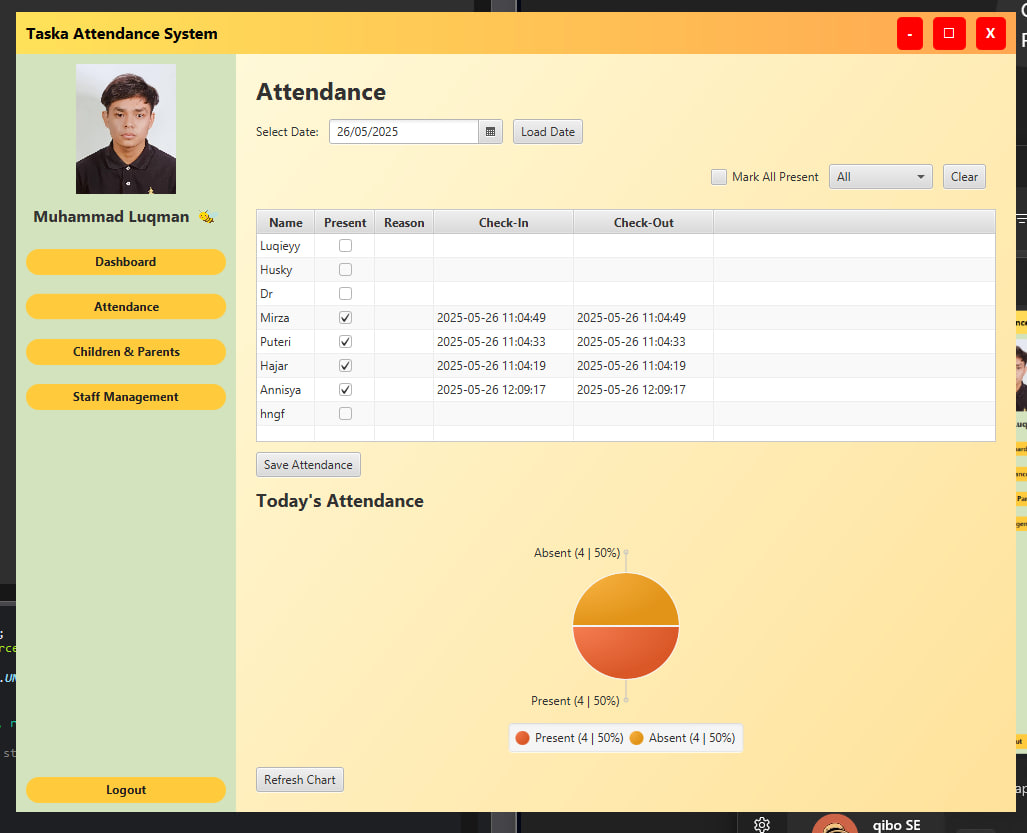Tick the Present checkbox for Luqieyy
The height and width of the screenshot is (833, 1027).
click(x=345, y=246)
